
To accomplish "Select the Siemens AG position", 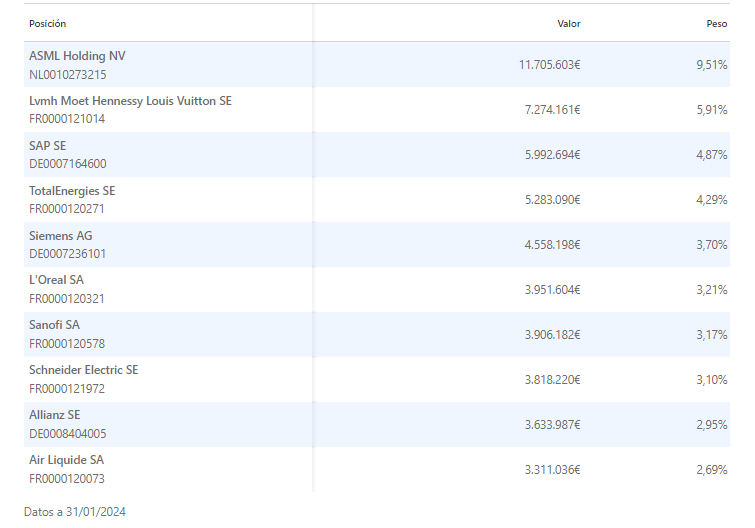I will [61, 236].
